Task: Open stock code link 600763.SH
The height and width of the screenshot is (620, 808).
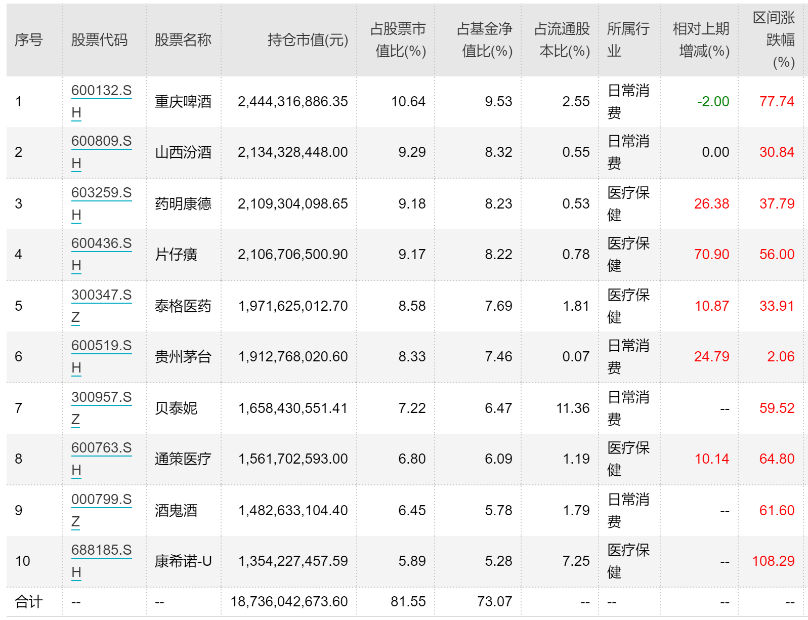Action: point(101,458)
